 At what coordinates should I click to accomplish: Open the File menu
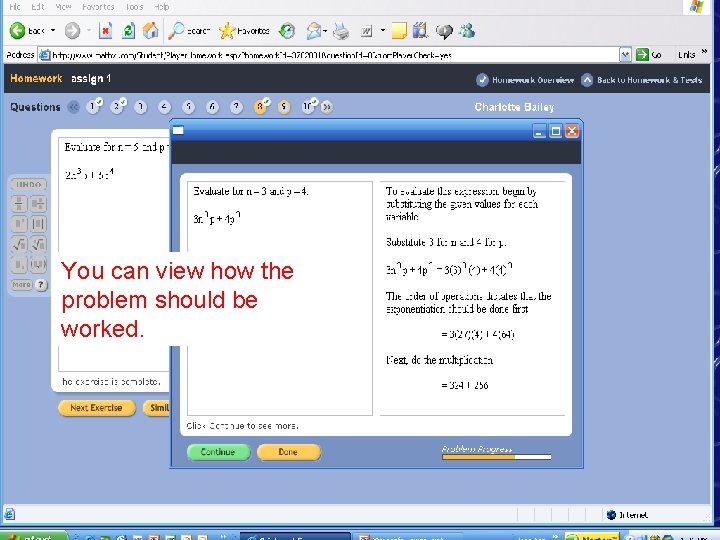pos(15,6)
